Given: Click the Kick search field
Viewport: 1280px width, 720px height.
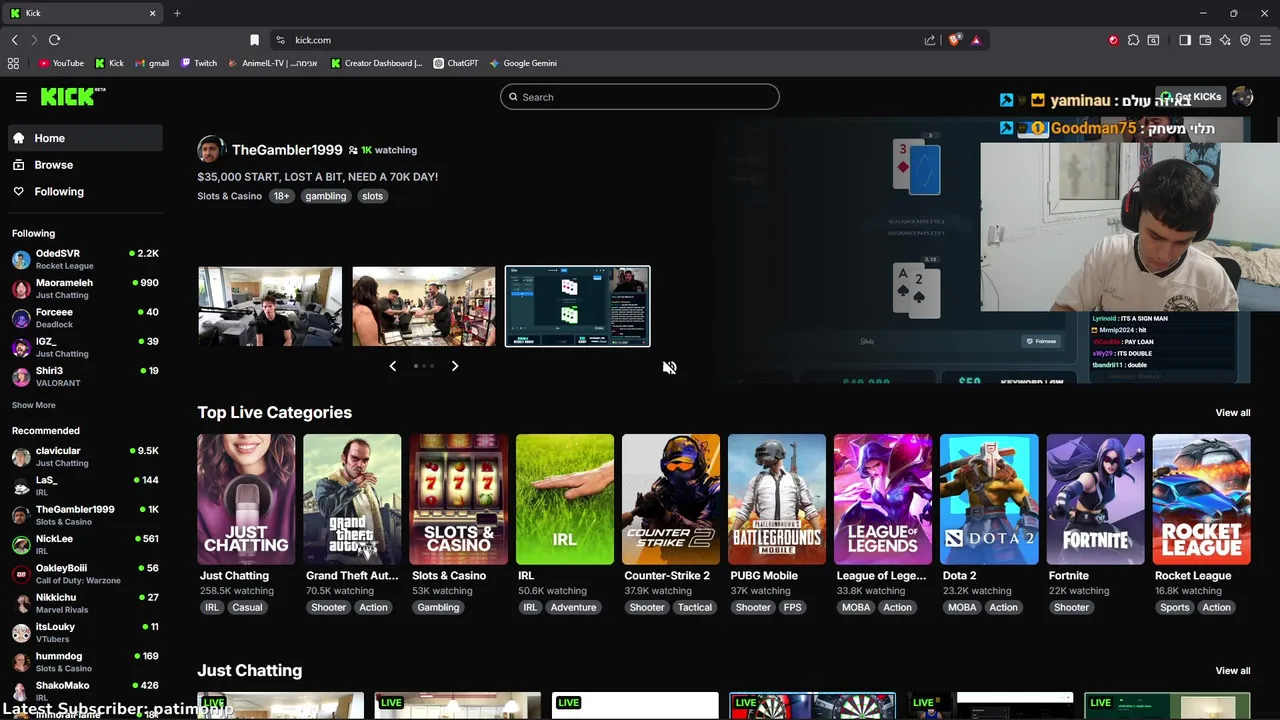Looking at the screenshot, I should pyautogui.click(x=640, y=97).
